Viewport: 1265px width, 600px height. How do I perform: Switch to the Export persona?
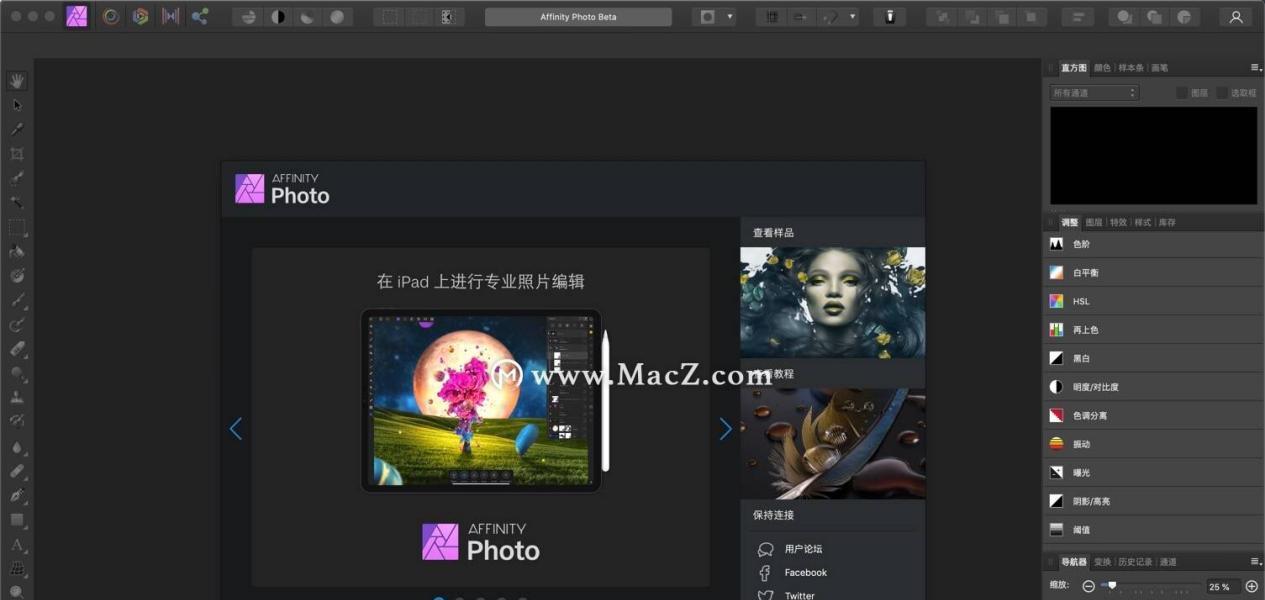point(200,16)
